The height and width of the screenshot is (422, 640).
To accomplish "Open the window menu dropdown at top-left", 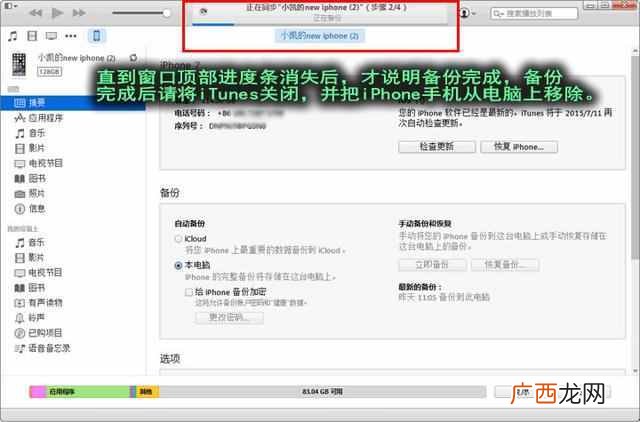I will 10,6.
